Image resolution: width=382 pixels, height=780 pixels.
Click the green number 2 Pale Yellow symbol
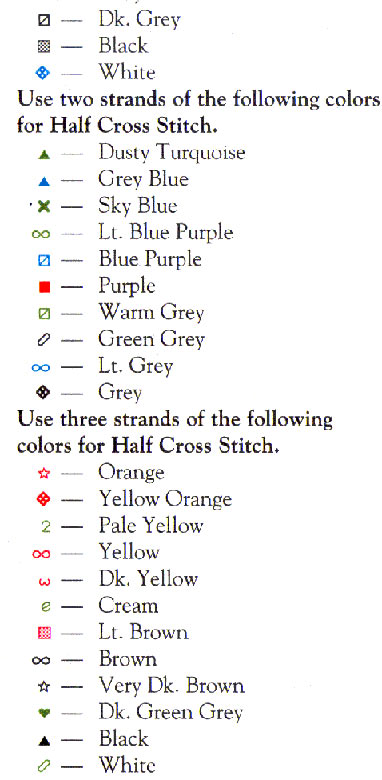point(45,527)
